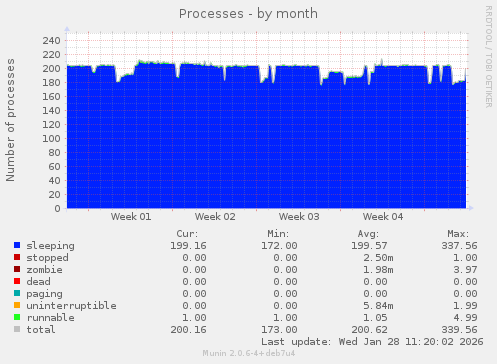Click zombie average value 1.98m

[378, 270]
